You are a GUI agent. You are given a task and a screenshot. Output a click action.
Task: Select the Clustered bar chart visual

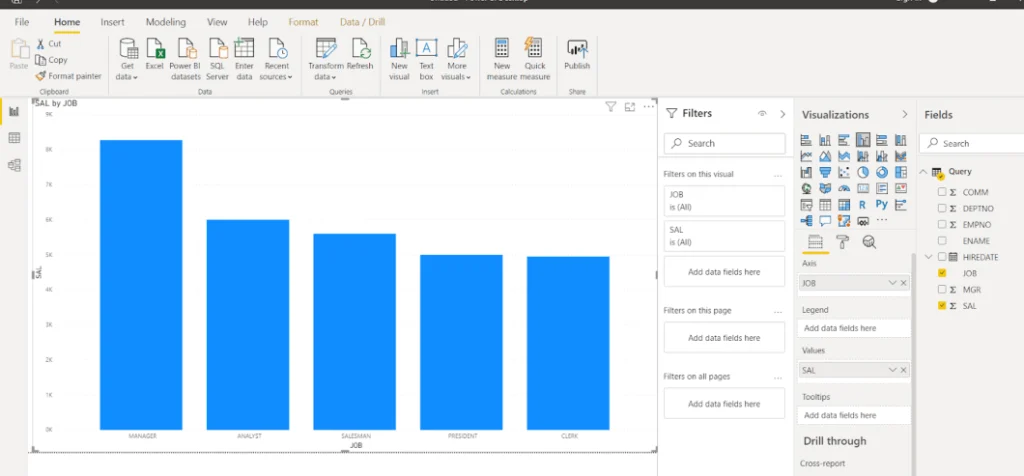pos(844,140)
